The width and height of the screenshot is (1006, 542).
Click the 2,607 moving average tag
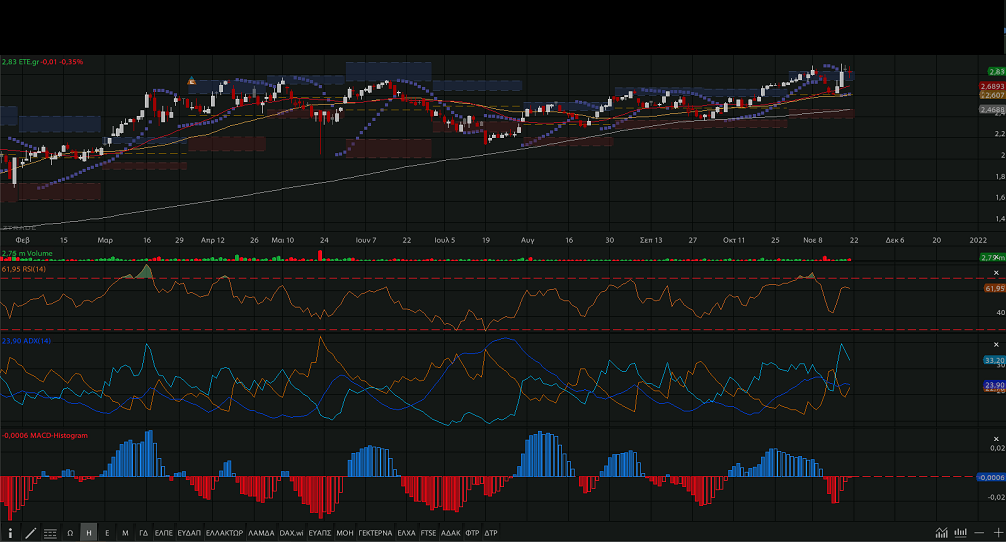993,95
